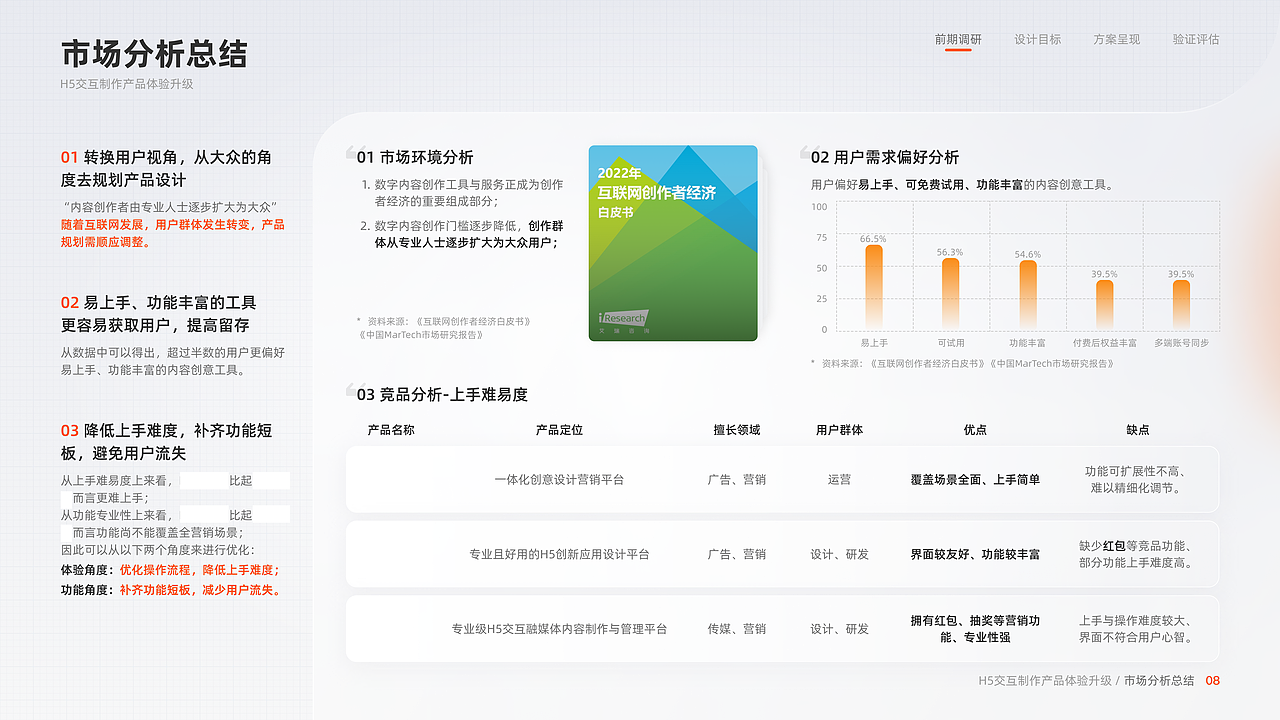Click the red text 优化操作流程，降低上手难度
This screenshot has height=720, width=1280.
click(x=200, y=570)
